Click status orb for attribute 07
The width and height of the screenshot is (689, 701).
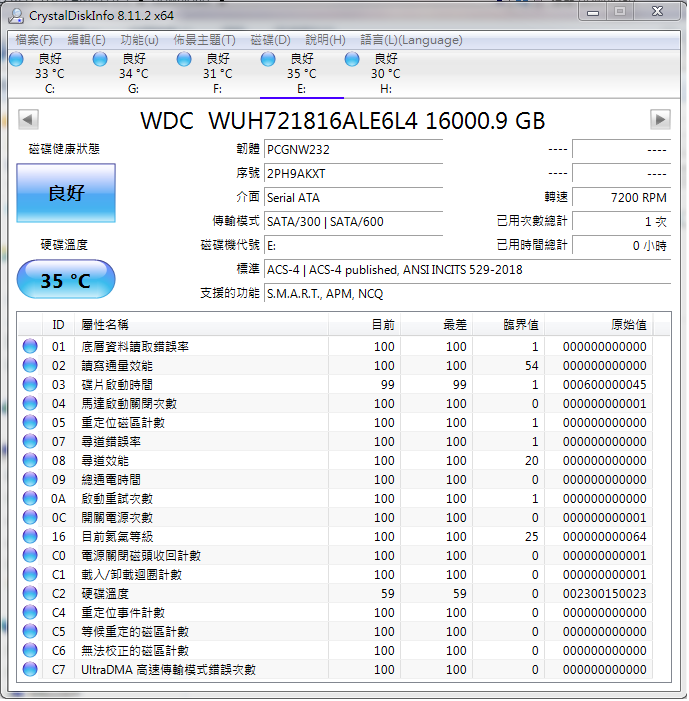tap(30, 441)
